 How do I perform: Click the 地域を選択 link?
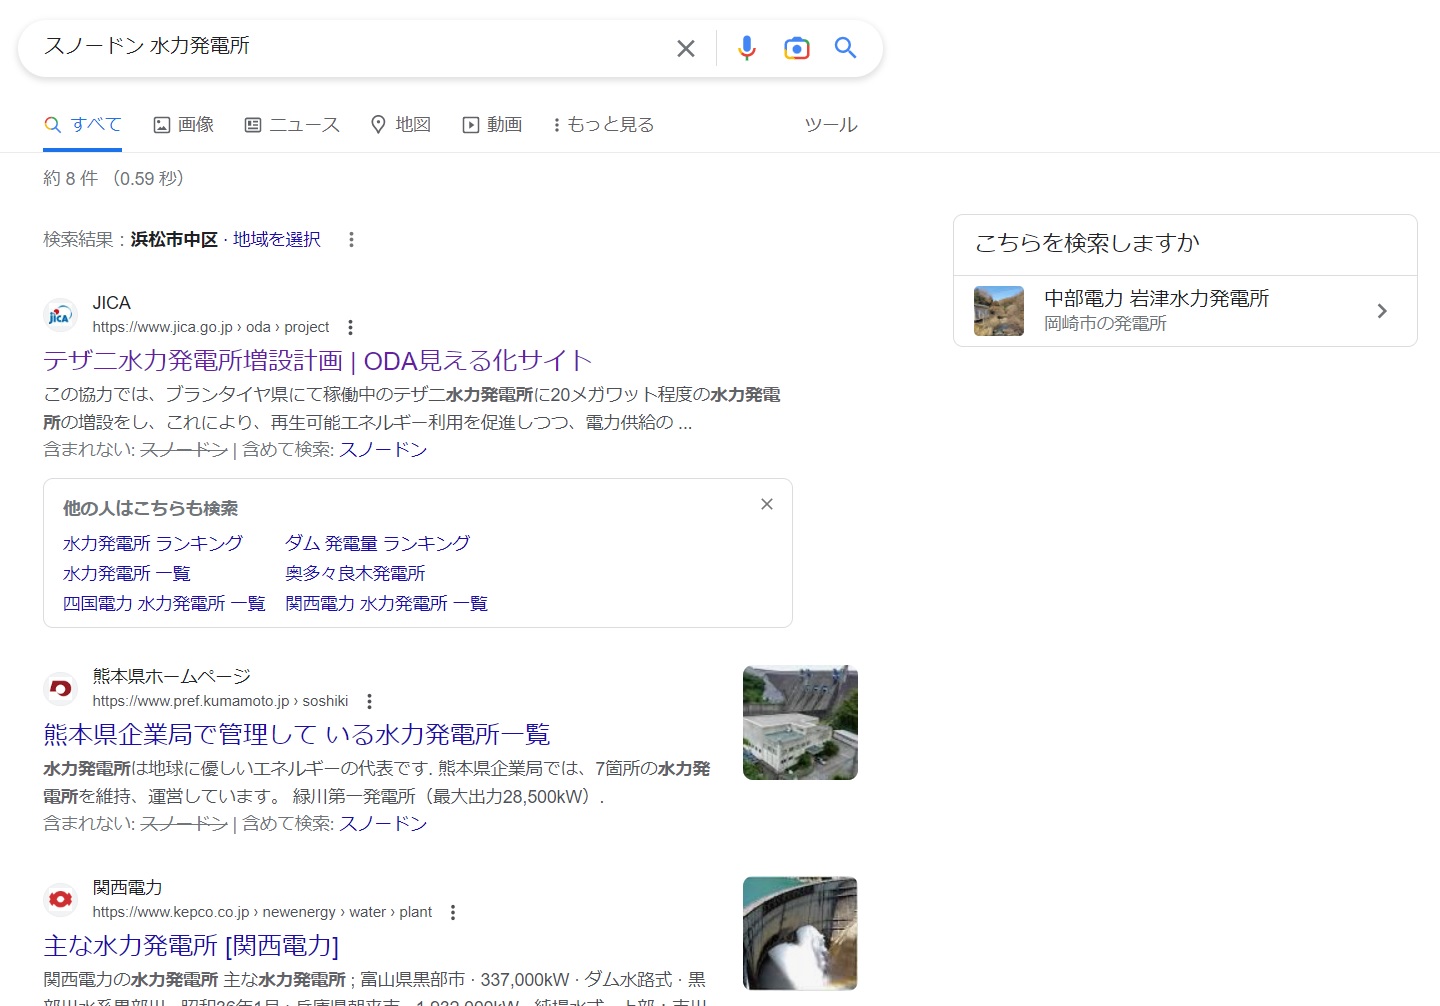tap(277, 240)
